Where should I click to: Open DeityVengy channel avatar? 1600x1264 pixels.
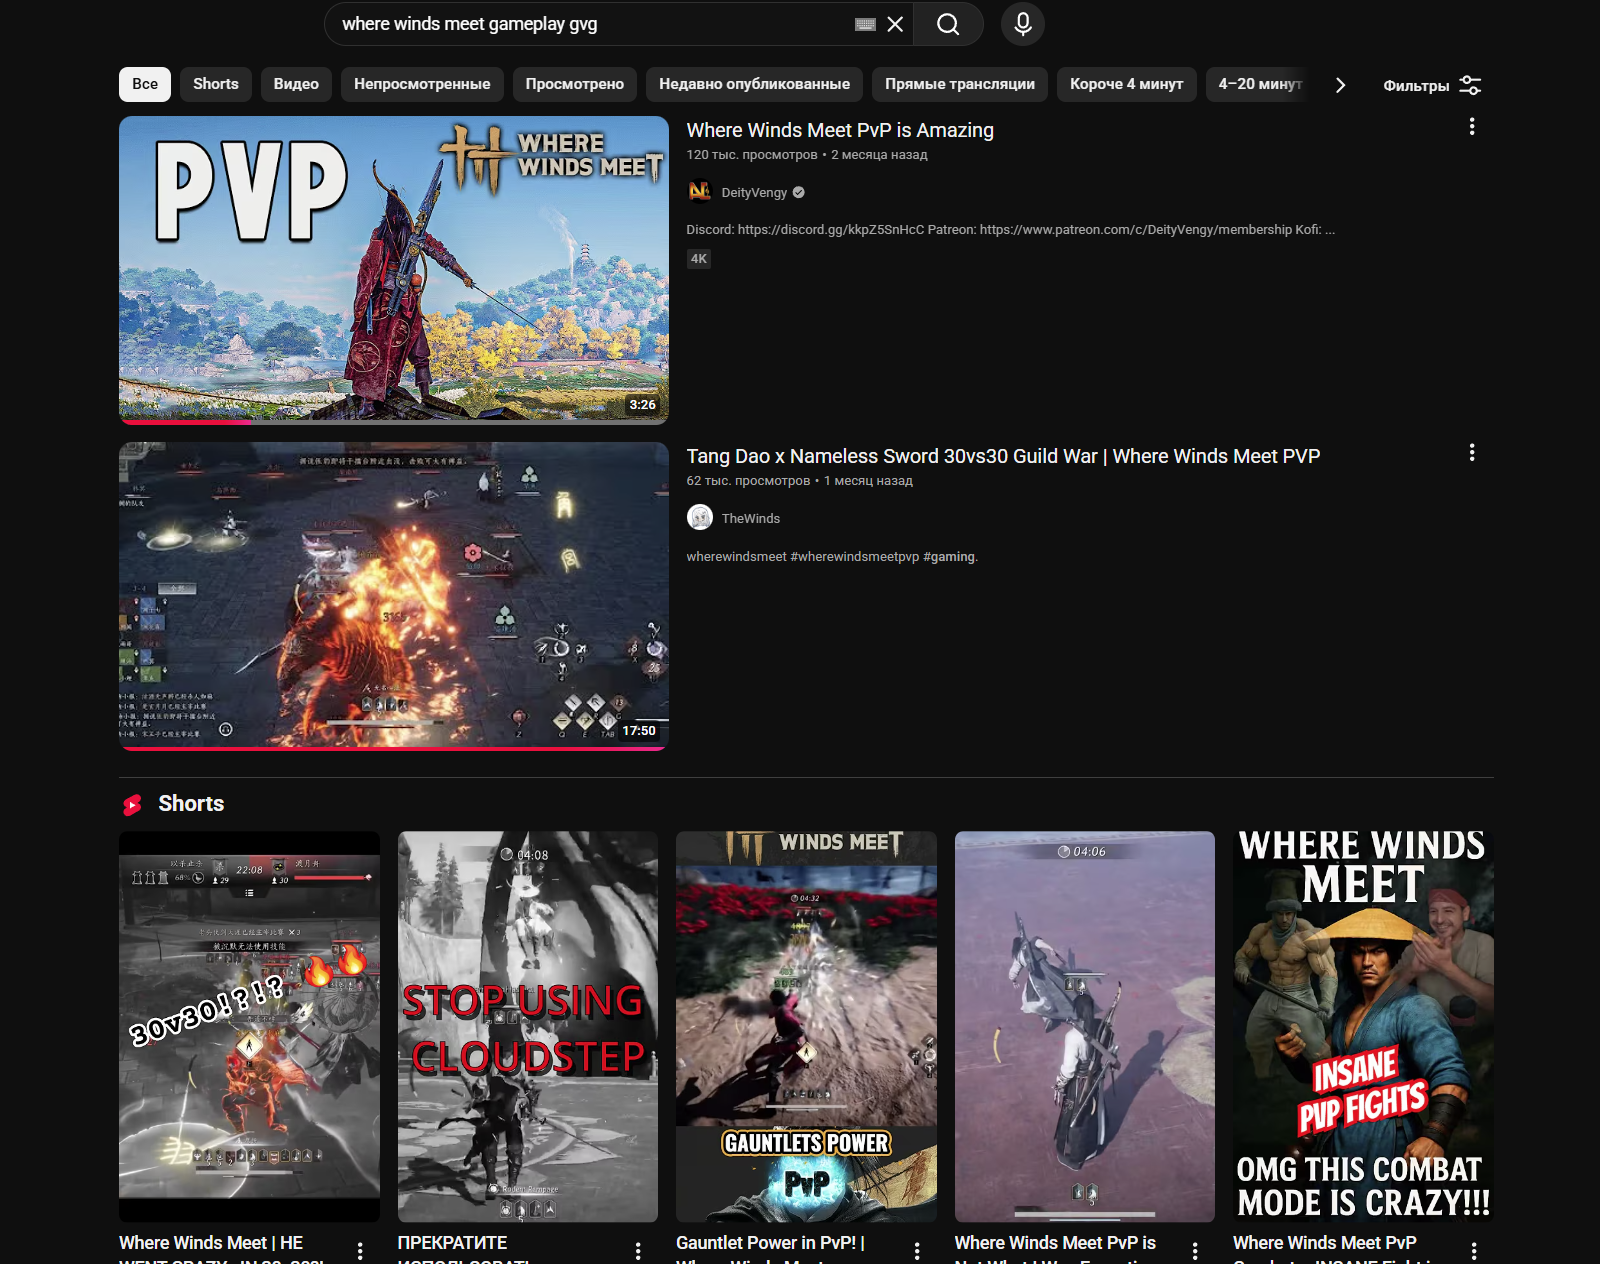point(700,191)
